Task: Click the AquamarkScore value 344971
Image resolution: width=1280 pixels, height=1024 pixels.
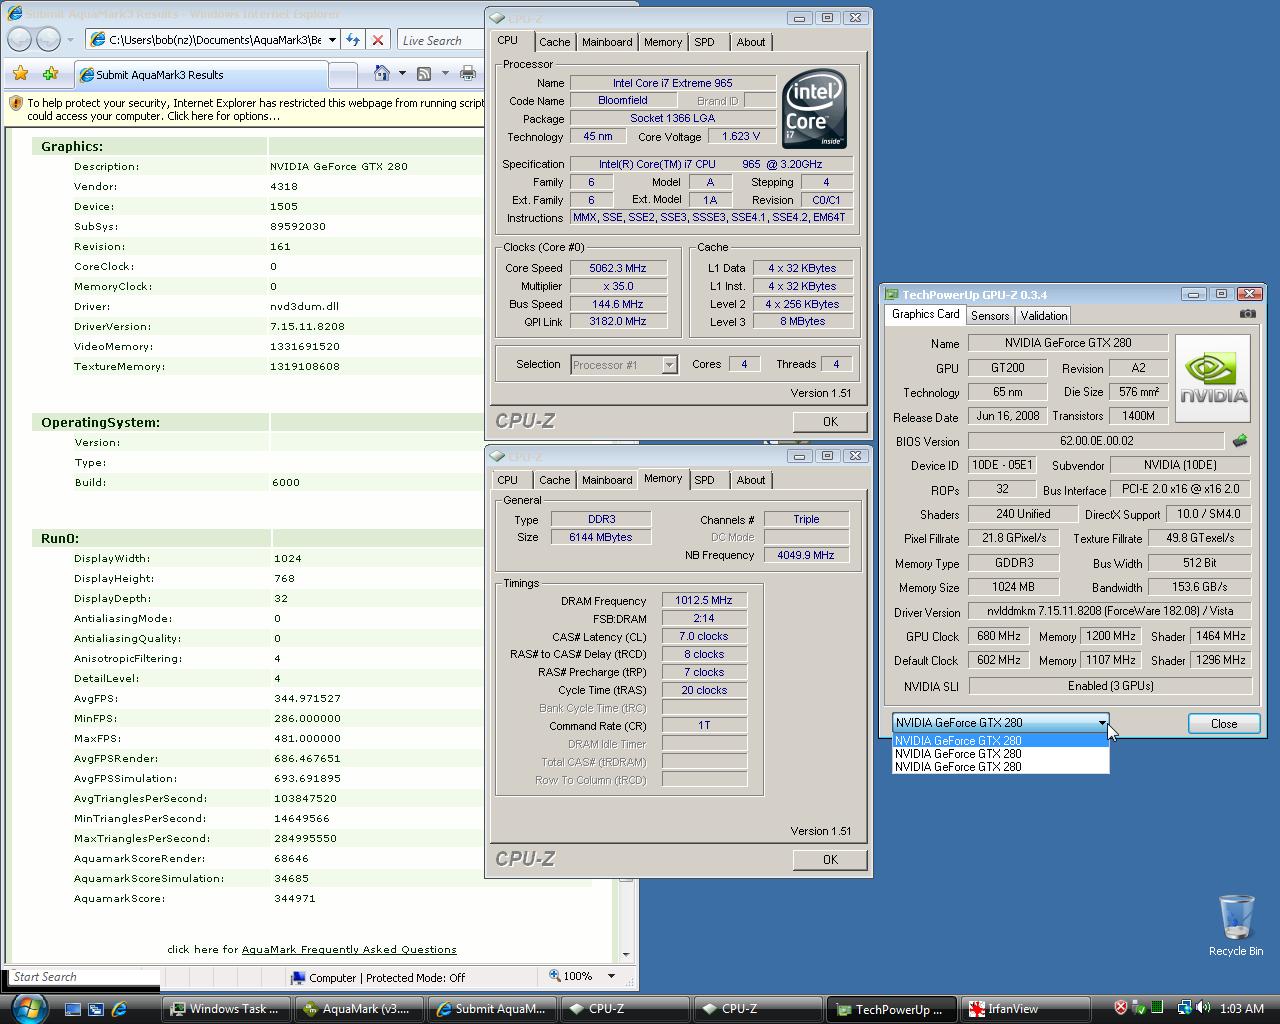Action: 295,898
